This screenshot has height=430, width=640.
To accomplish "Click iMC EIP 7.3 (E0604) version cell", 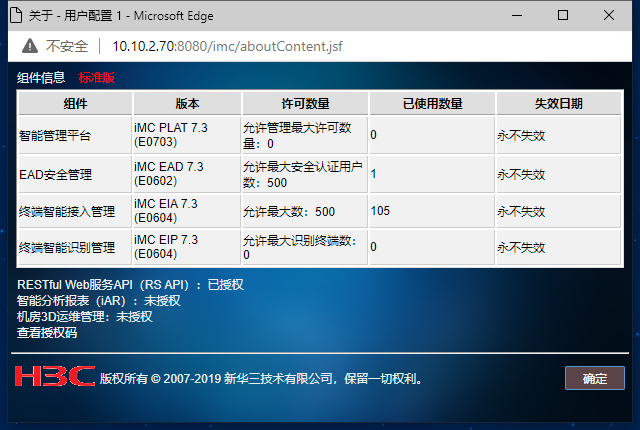I will tap(187, 247).
